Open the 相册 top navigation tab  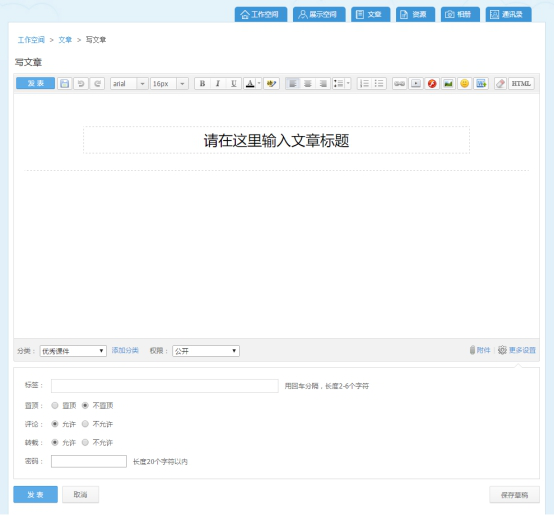click(x=460, y=14)
